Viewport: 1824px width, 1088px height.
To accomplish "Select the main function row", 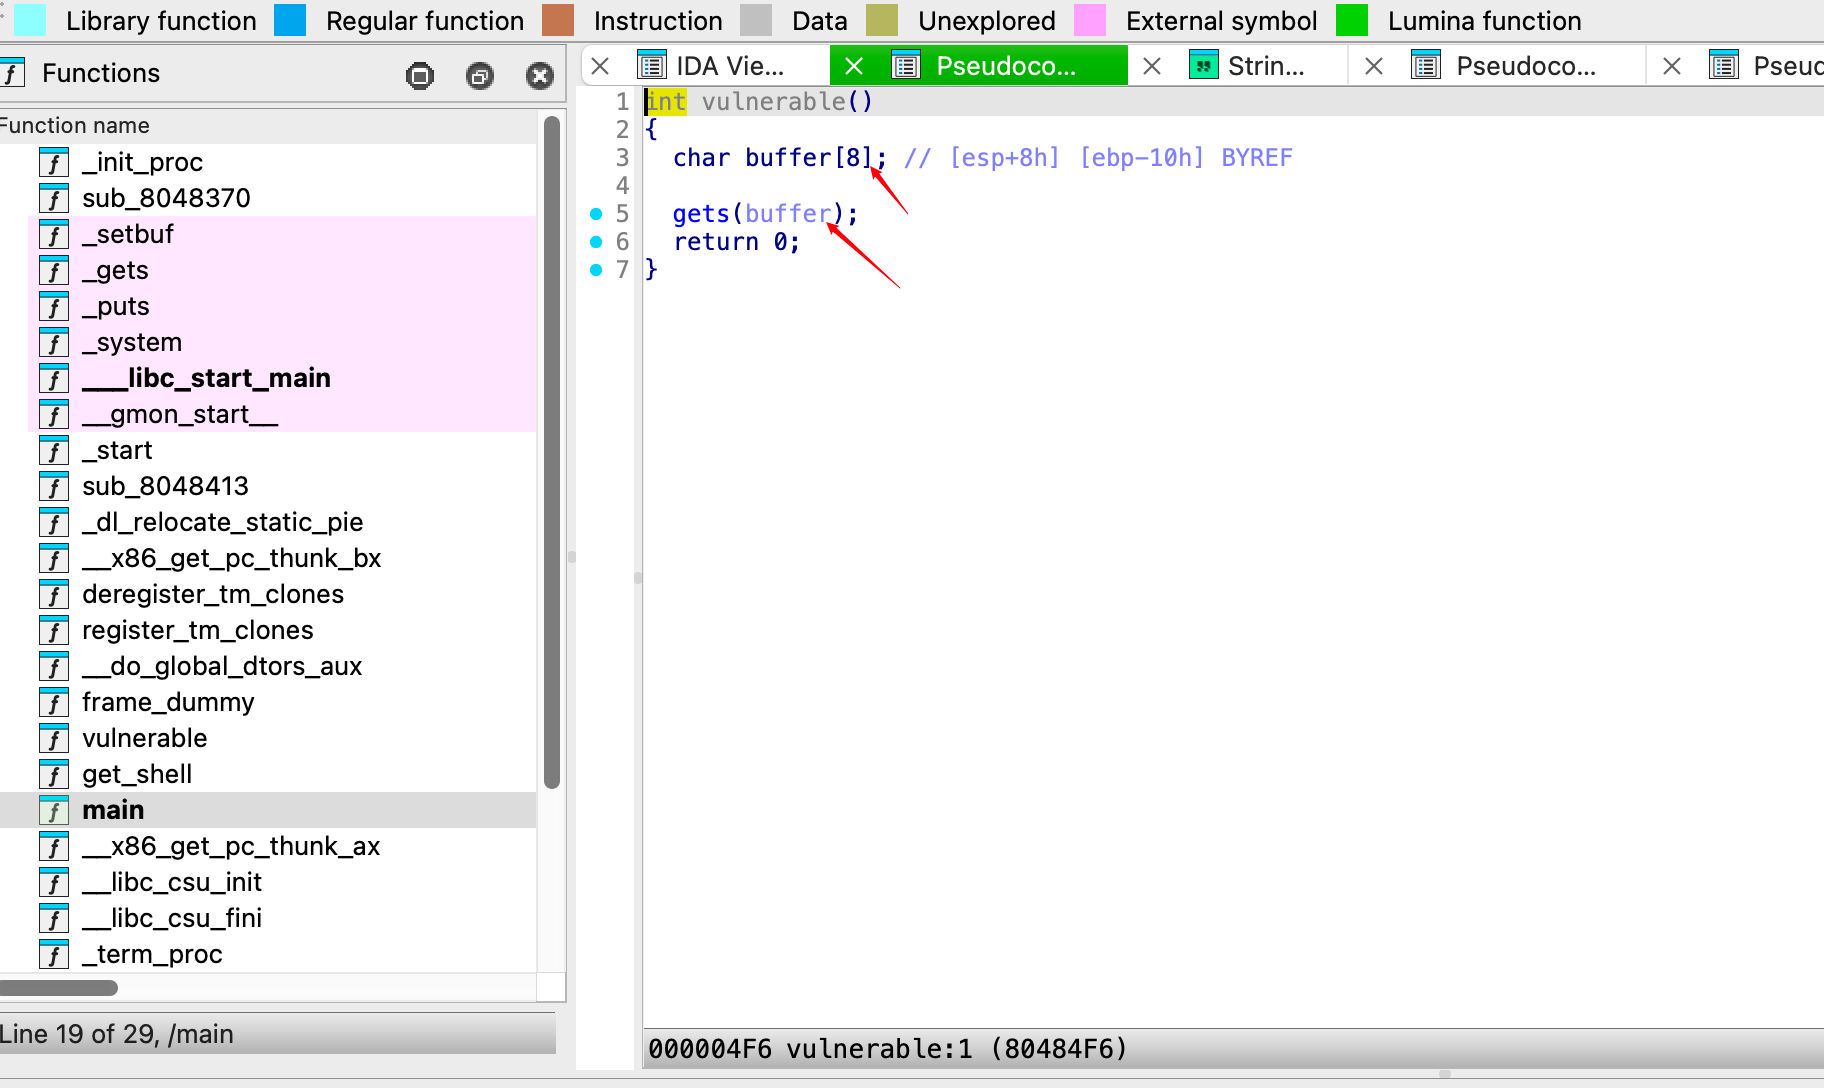I will (x=268, y=810).
